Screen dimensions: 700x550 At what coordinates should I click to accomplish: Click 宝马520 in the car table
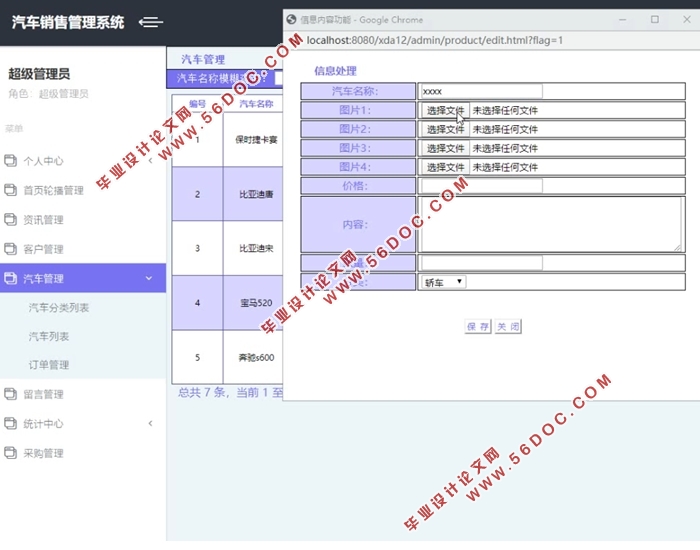pos(256,303)
